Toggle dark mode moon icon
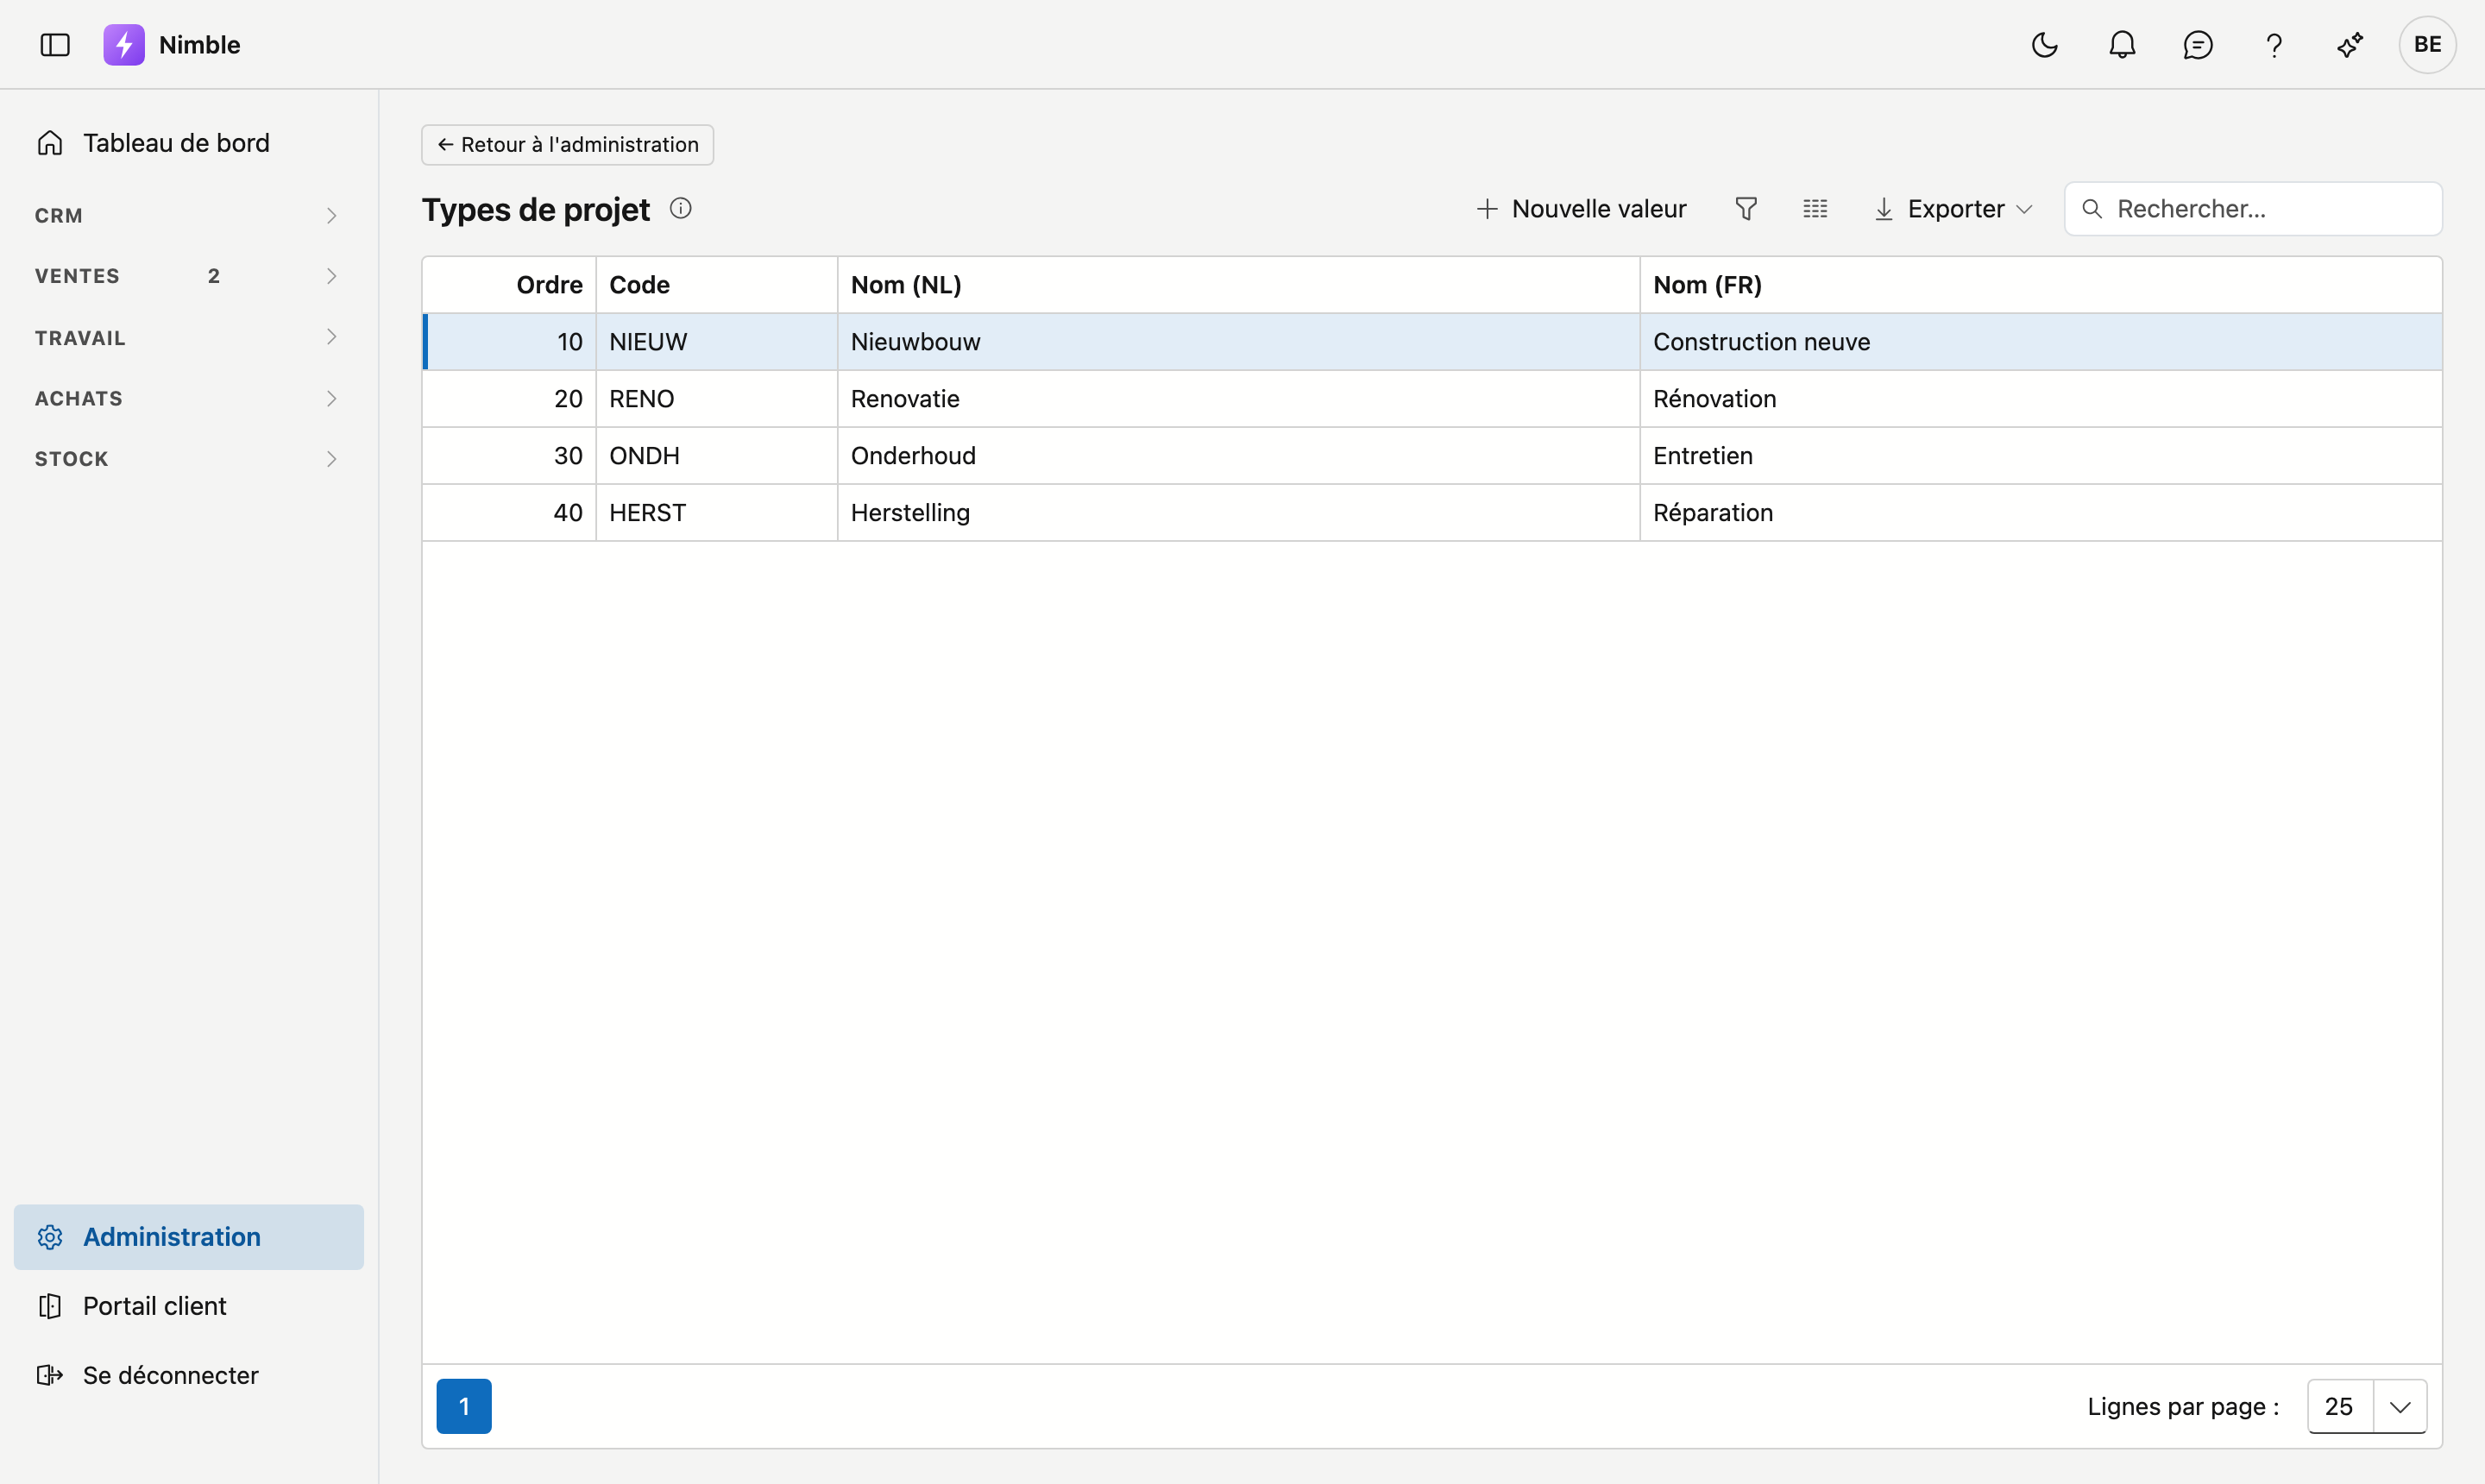The height and width of the screenshot is (1484, 2485). 2045,45
